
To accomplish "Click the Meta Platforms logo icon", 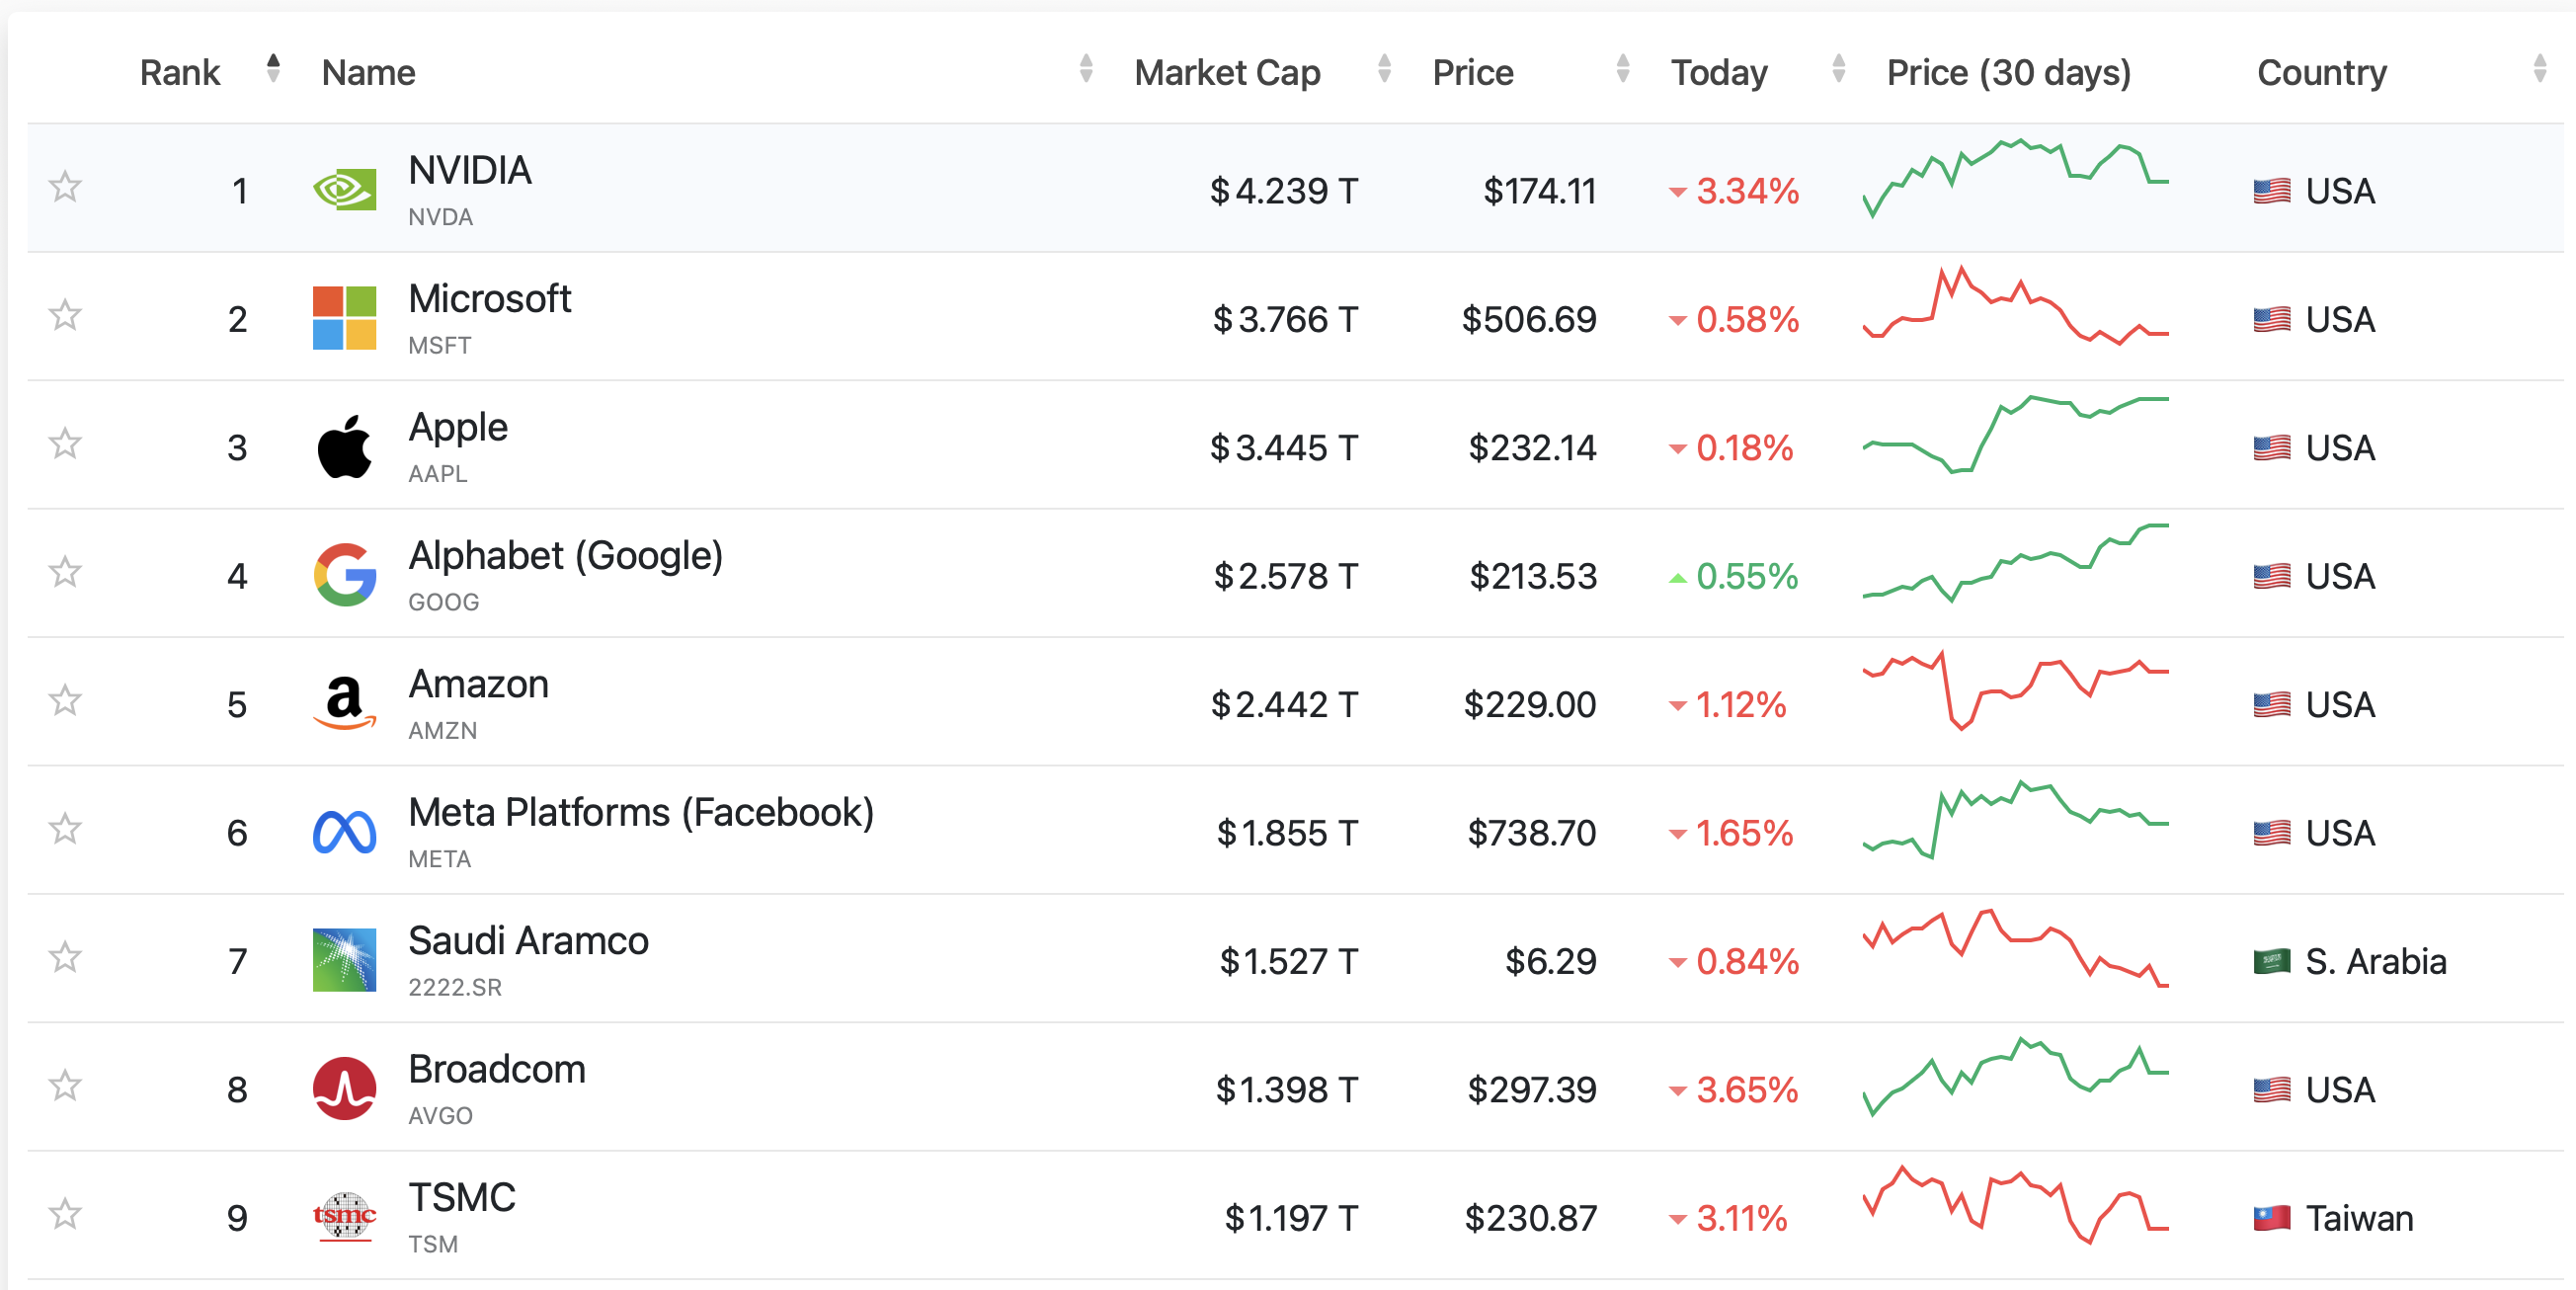I will 344,832.
